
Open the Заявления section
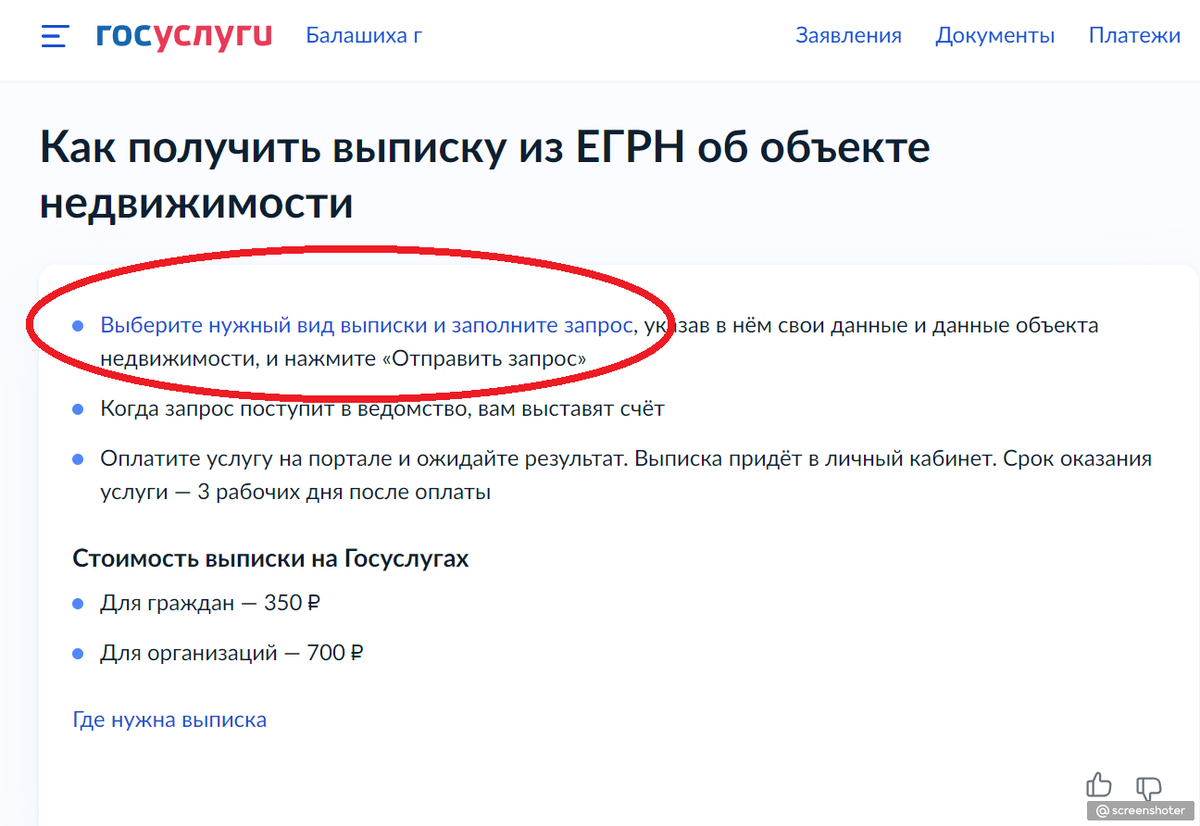848,36
